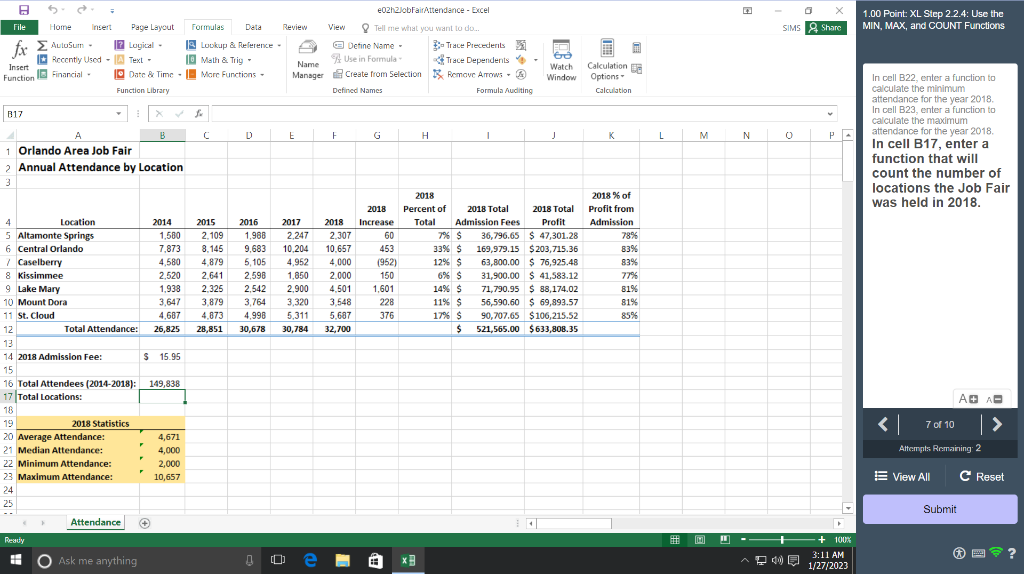Click Calculate Sheet icon
Screen dimensions: 1024x574
click(x=637, y=69)
